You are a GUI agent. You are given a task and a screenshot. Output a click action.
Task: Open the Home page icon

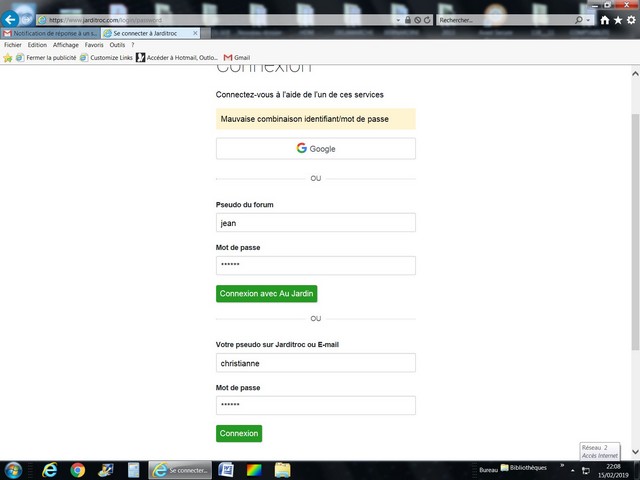(605, 20)
